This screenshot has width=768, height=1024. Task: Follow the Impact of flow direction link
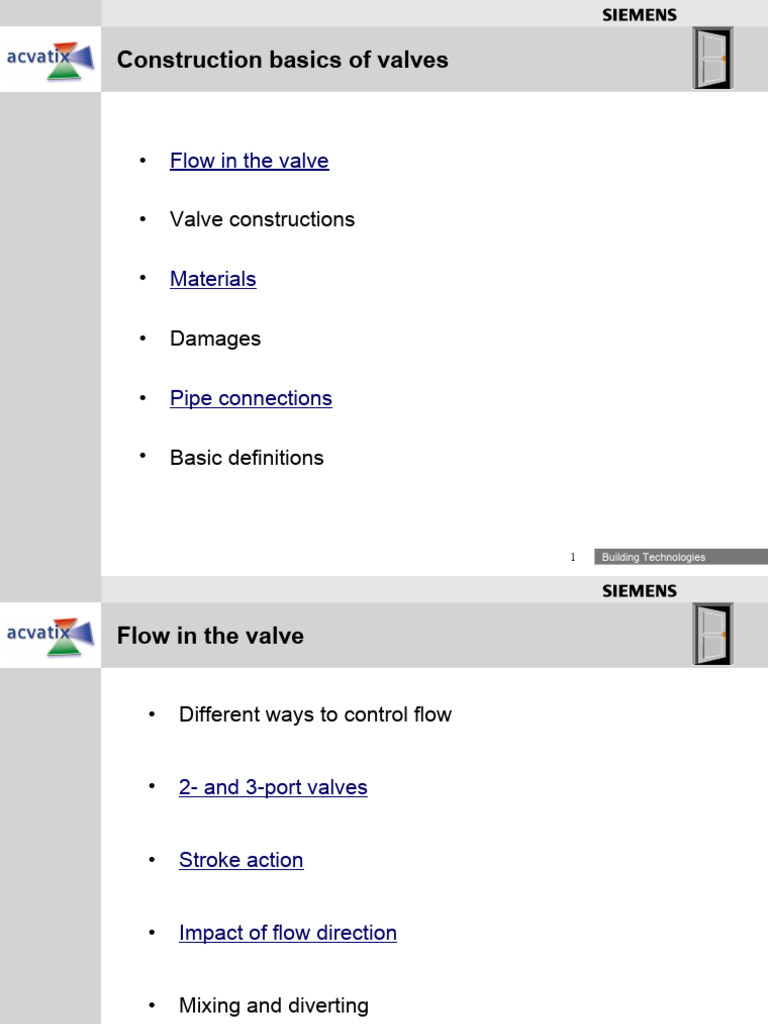[x=288, y=933]
